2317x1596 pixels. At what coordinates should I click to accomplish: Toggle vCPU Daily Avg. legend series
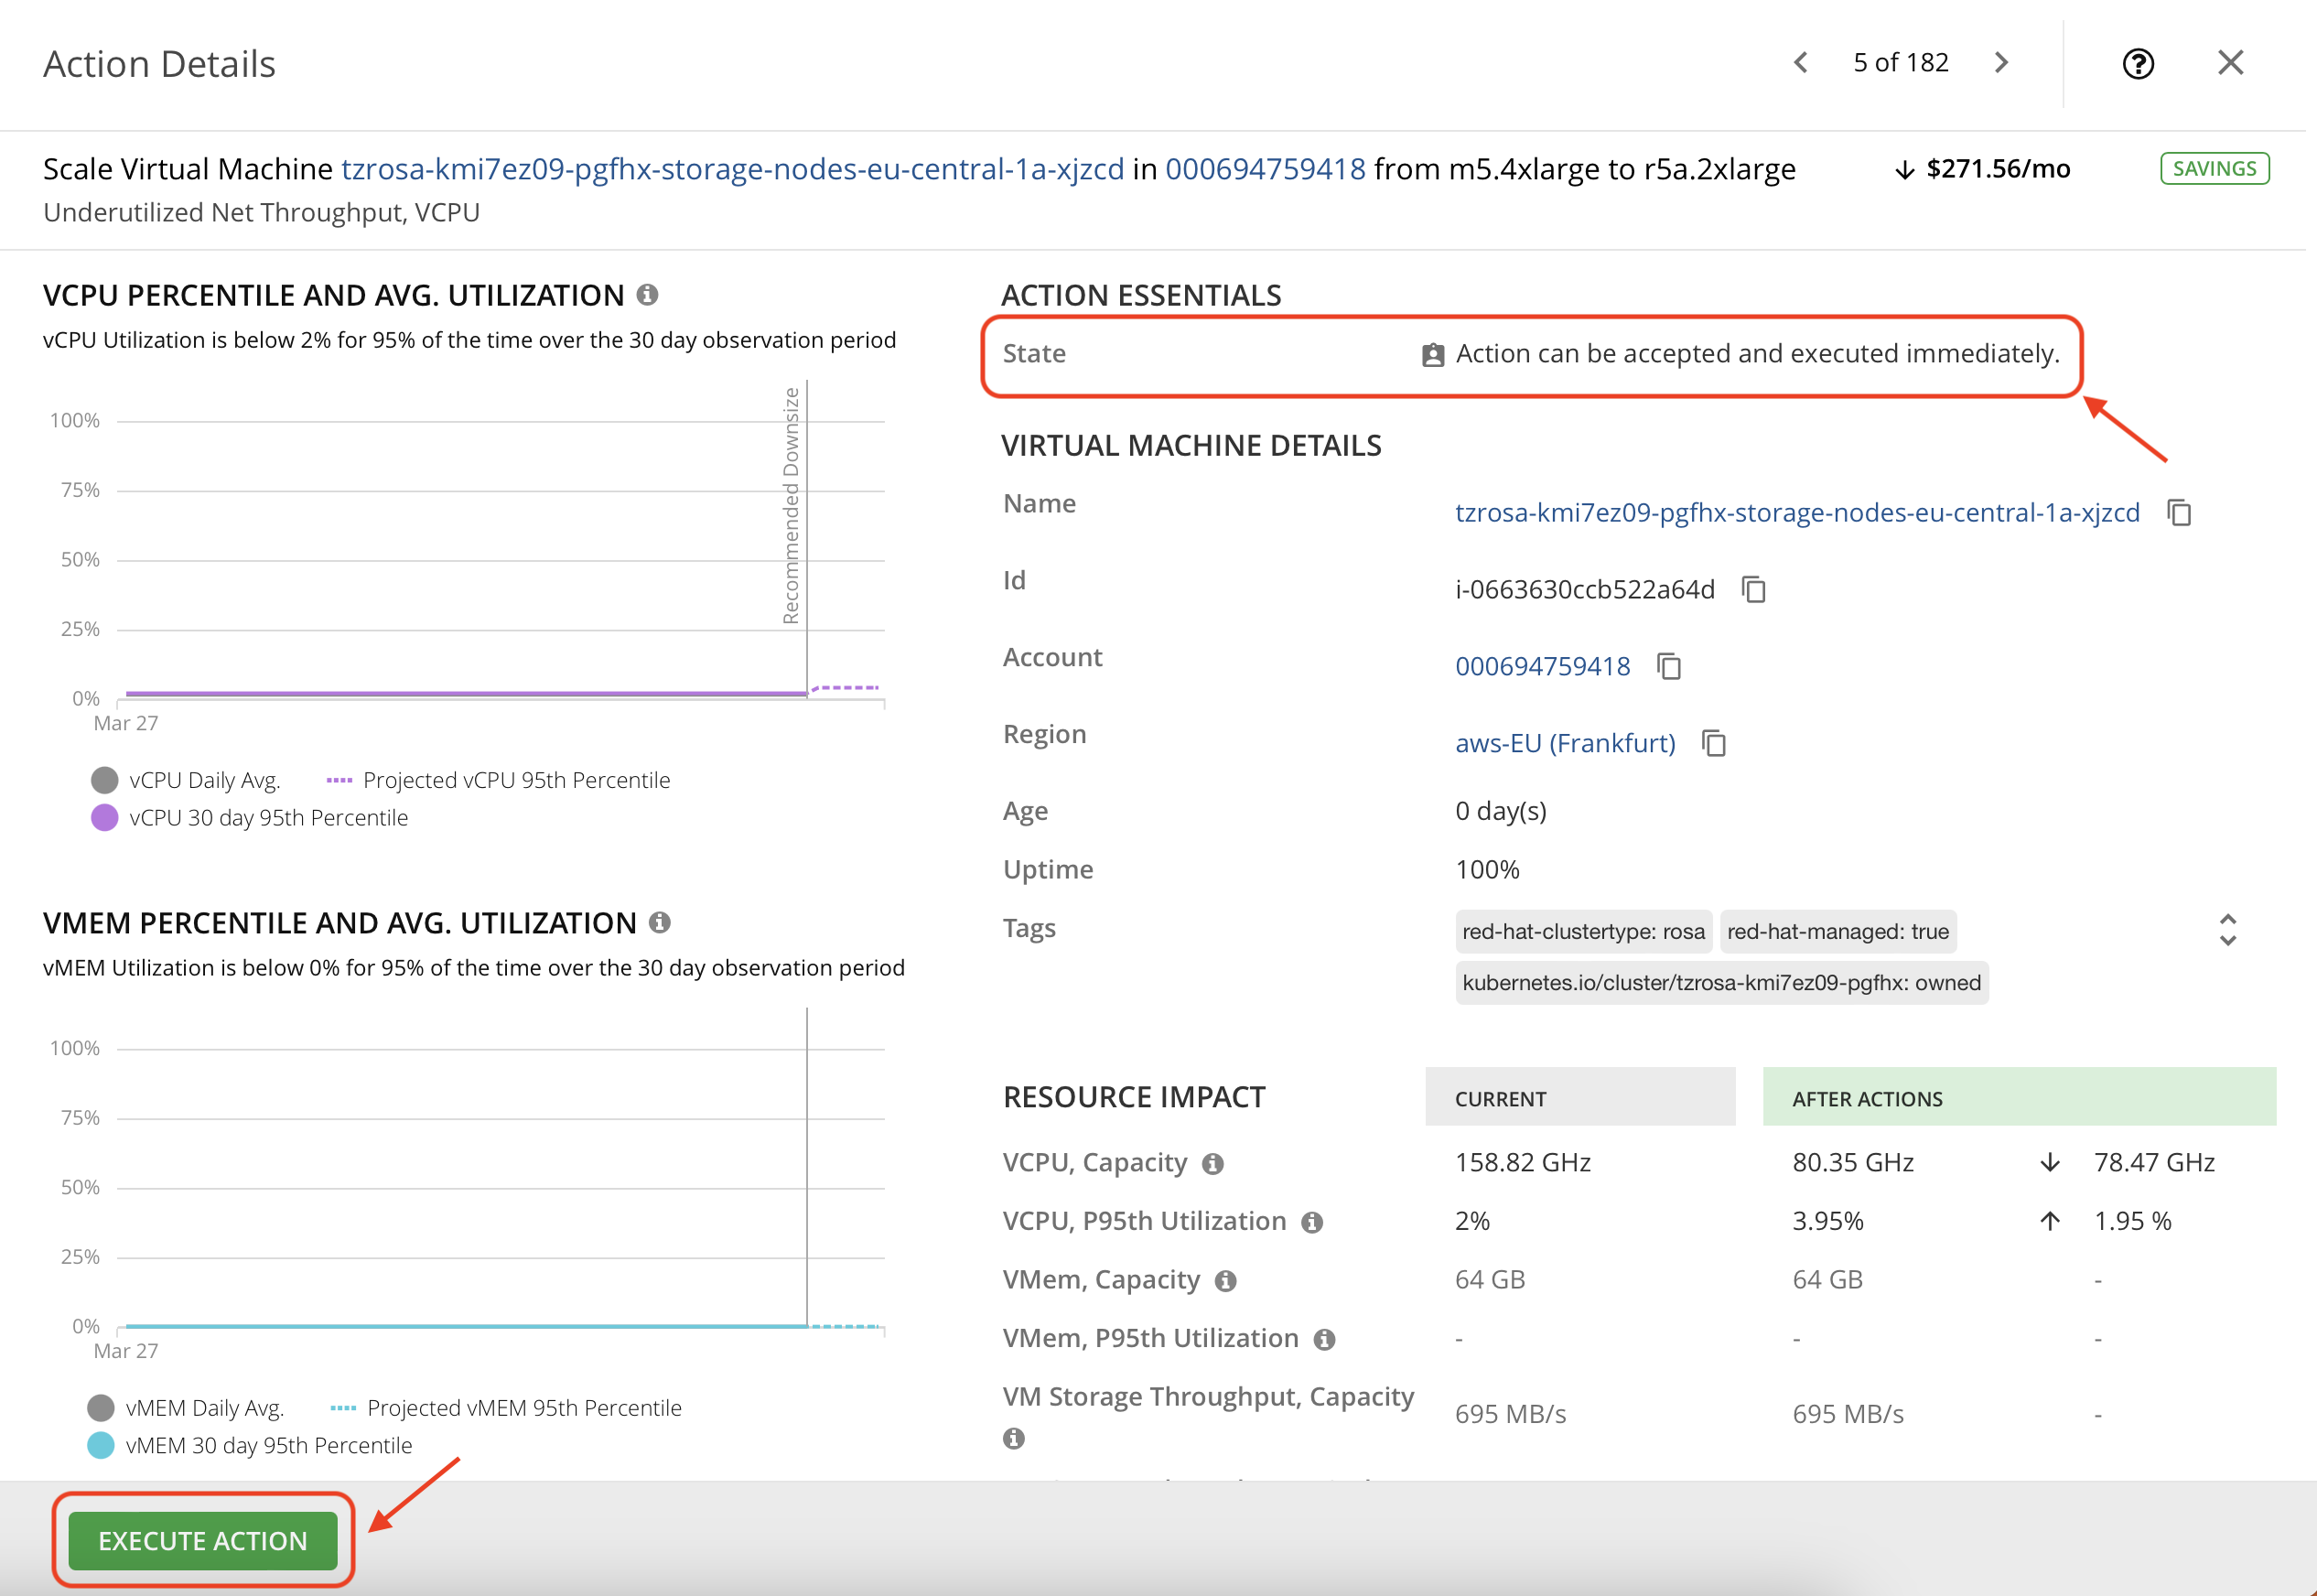(186, 780)
